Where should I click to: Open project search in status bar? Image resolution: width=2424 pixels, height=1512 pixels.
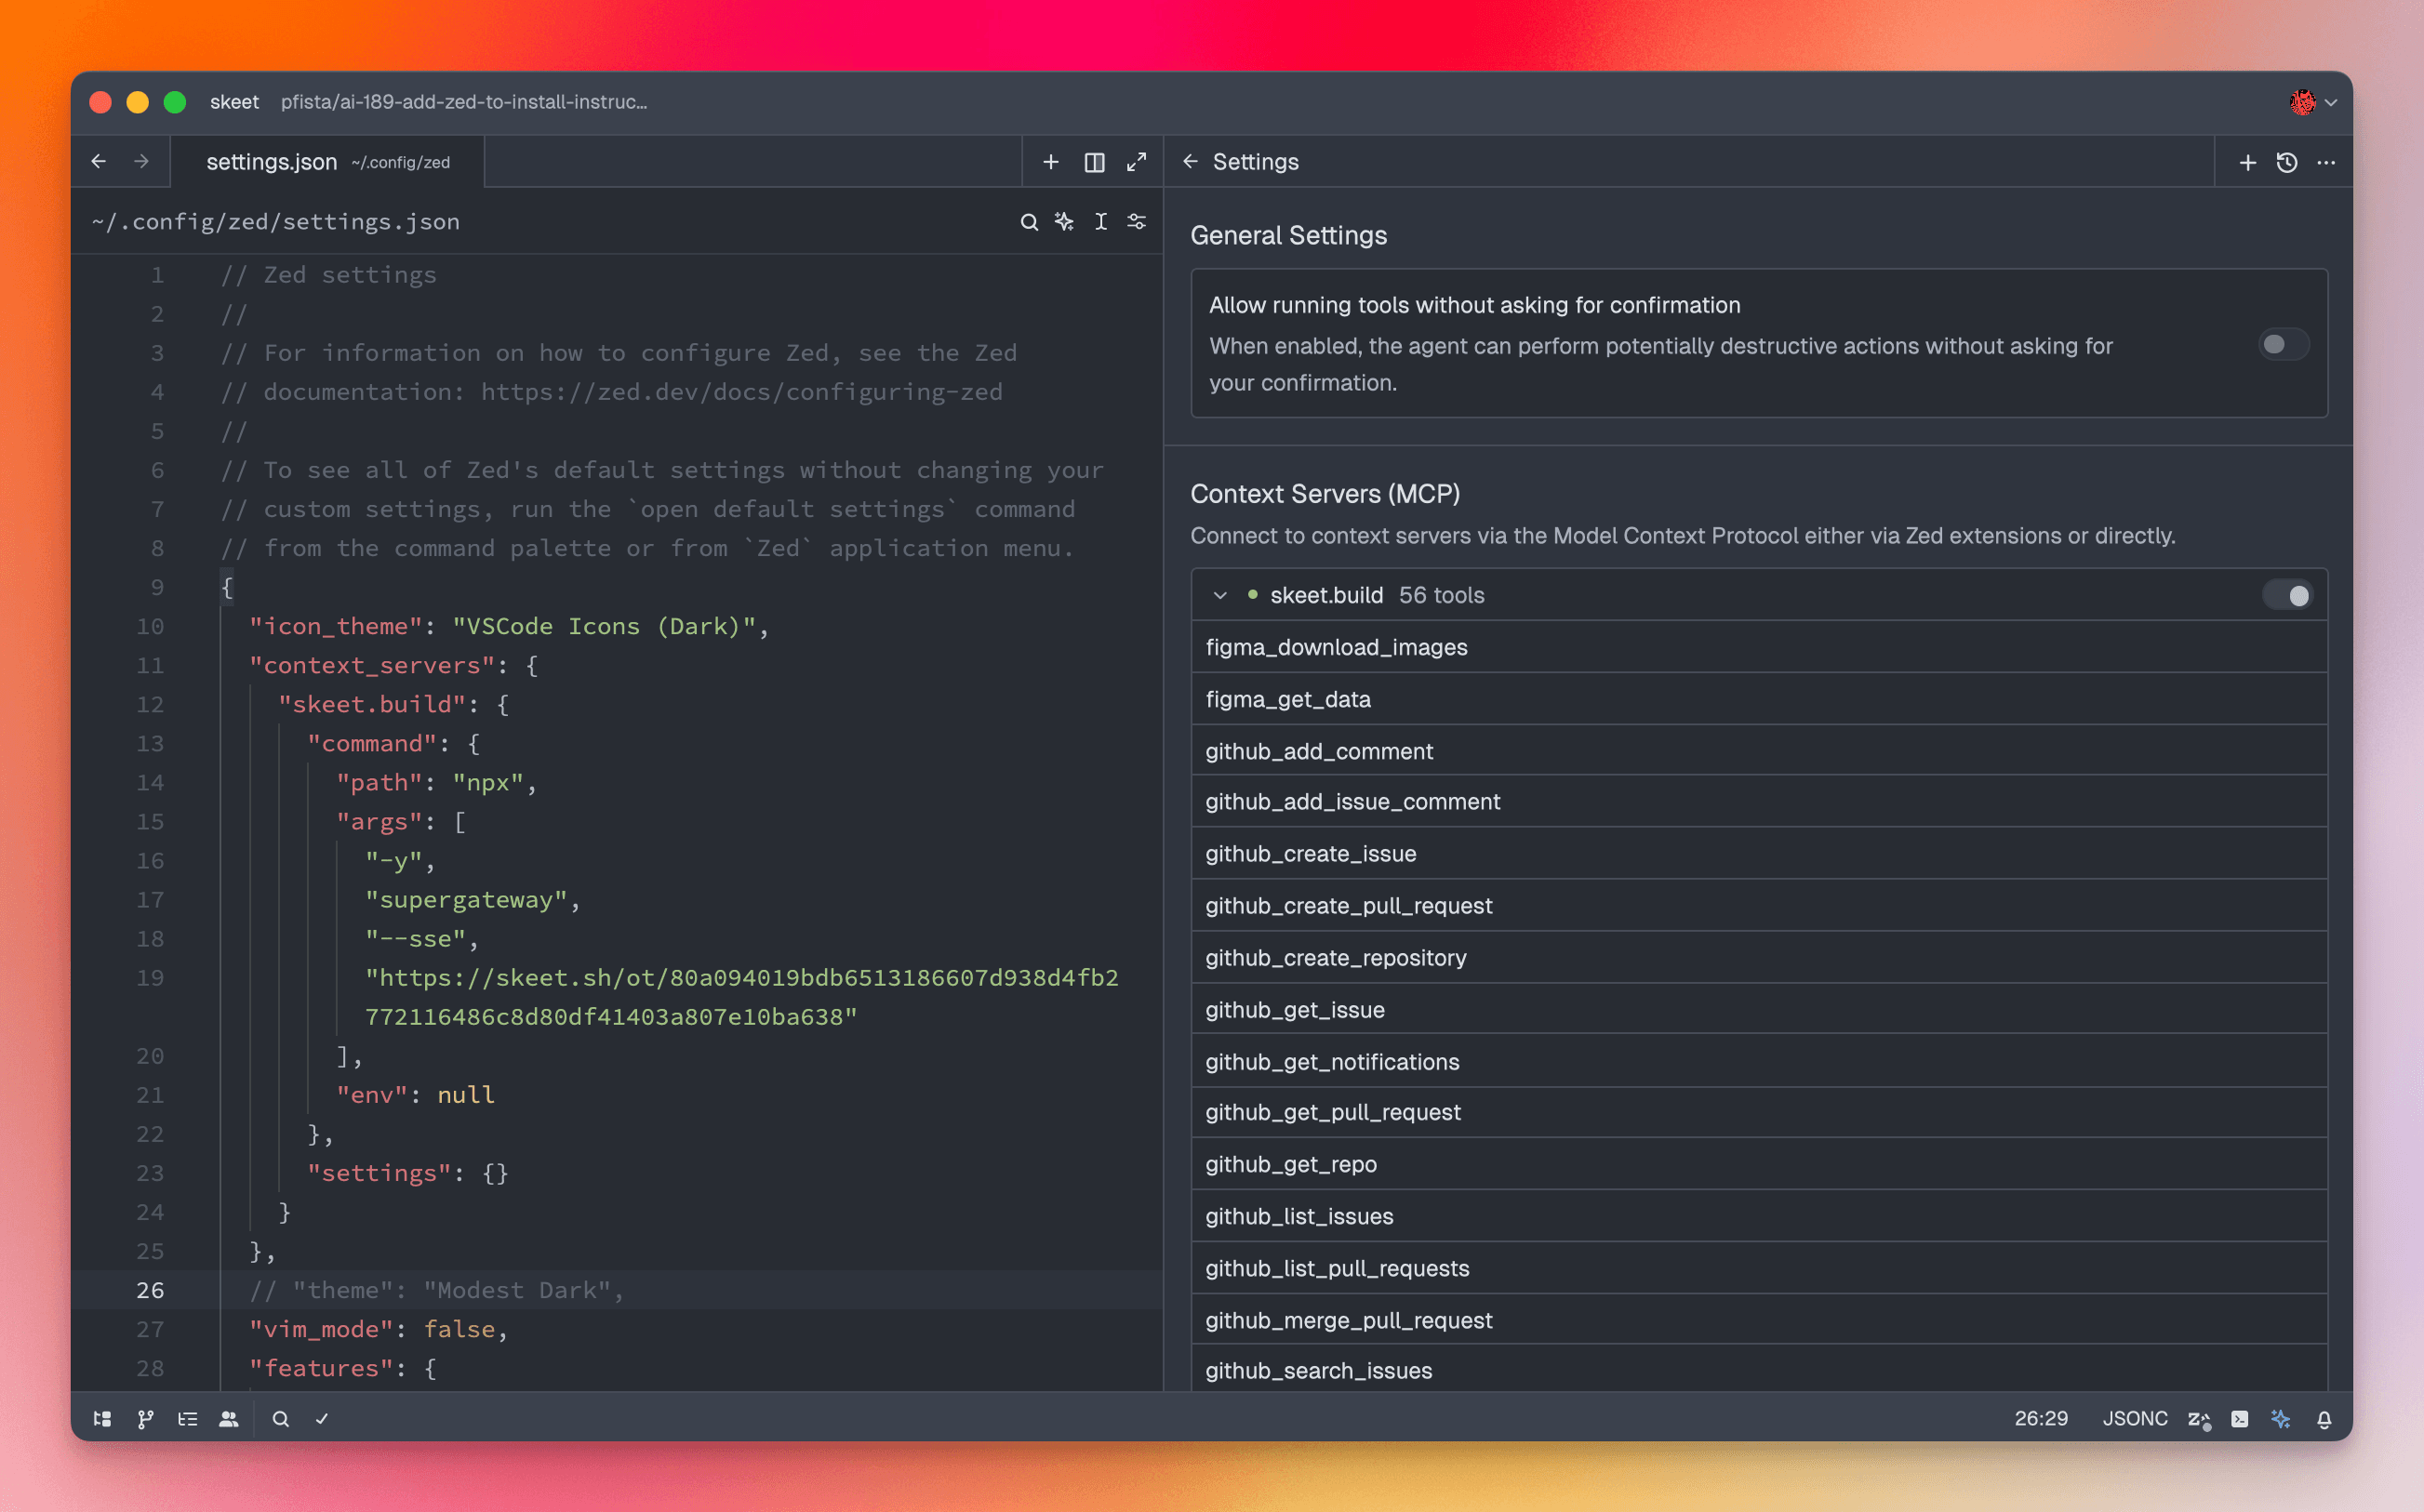pos(280,1418)
